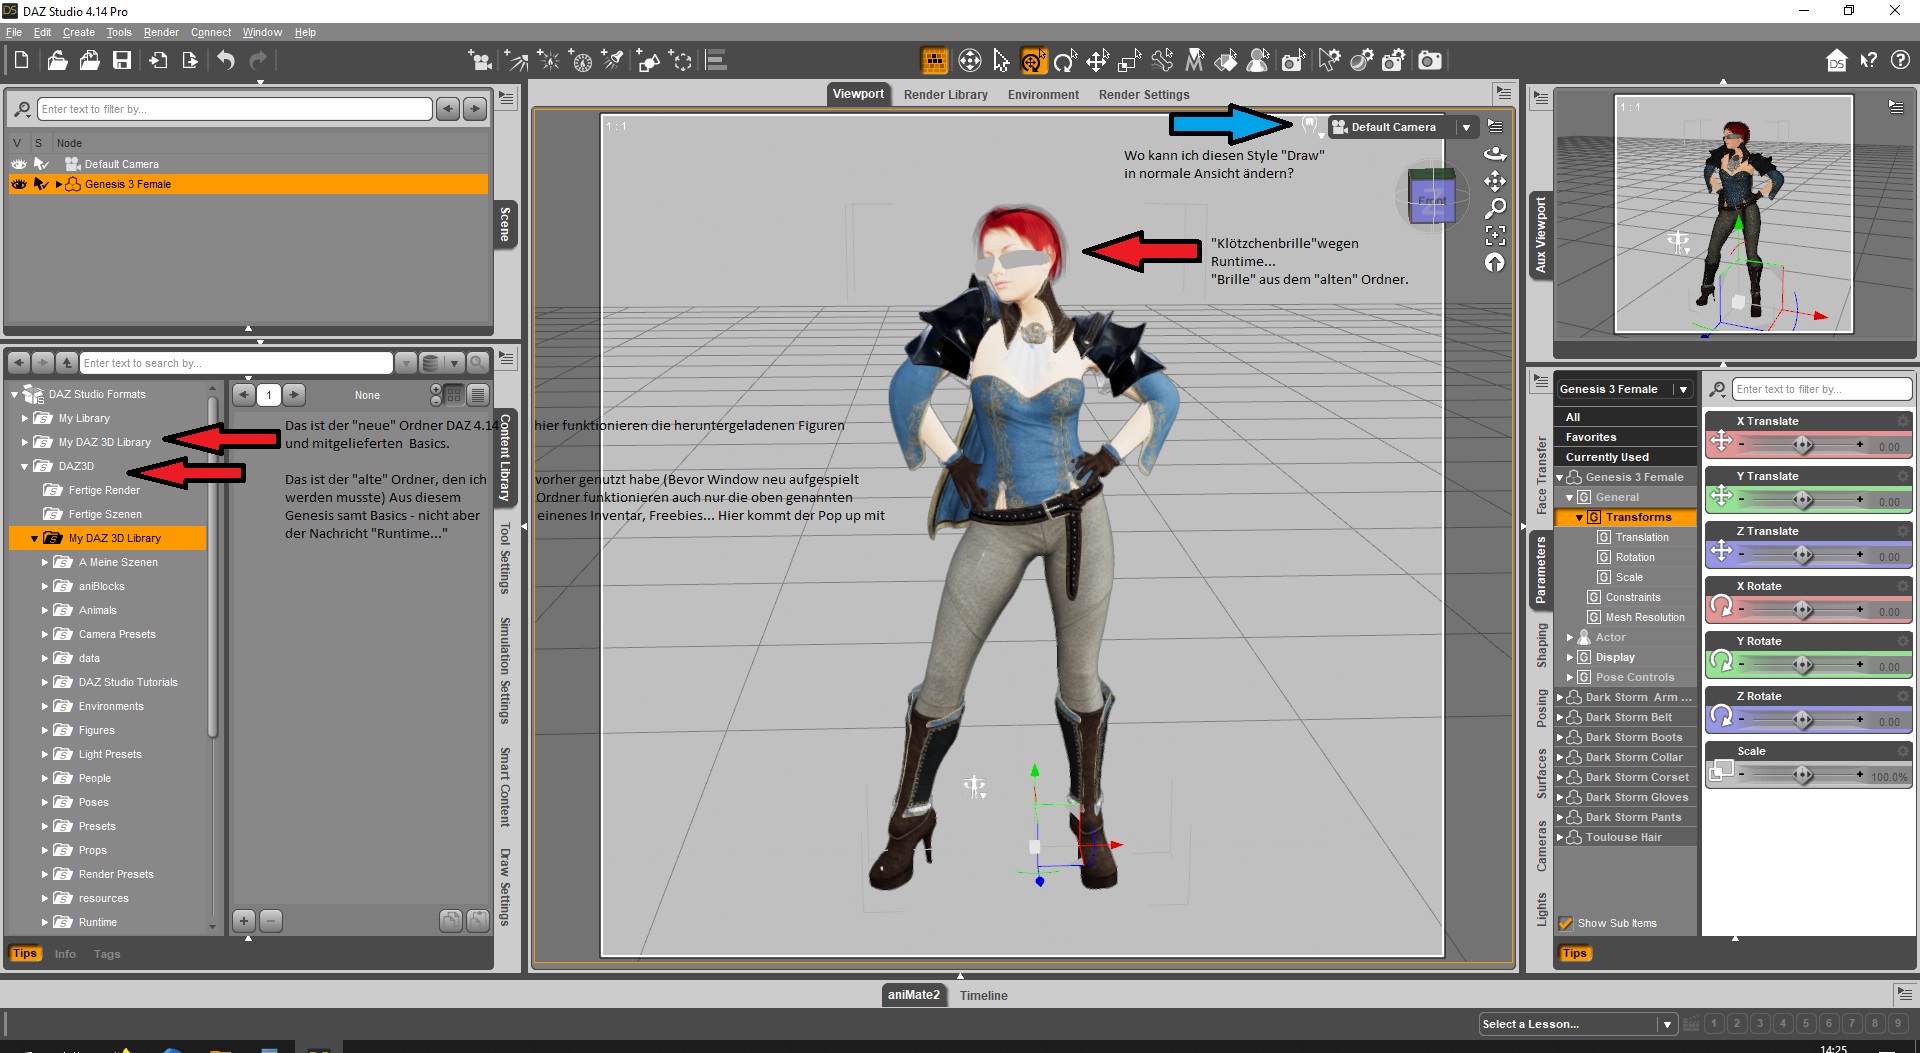This screenshot has height=1053, width=1920.
Task: Toggle the X Translate options gear
Action: point(1902,421)
